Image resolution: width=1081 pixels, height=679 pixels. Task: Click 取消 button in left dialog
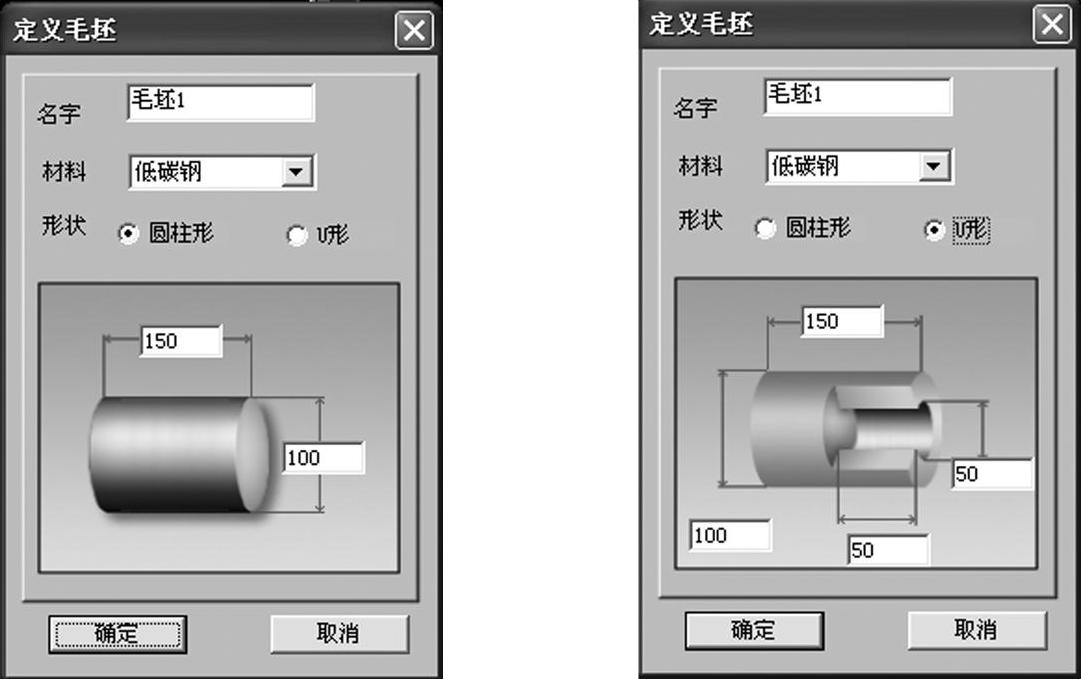[x=339, y=634]
